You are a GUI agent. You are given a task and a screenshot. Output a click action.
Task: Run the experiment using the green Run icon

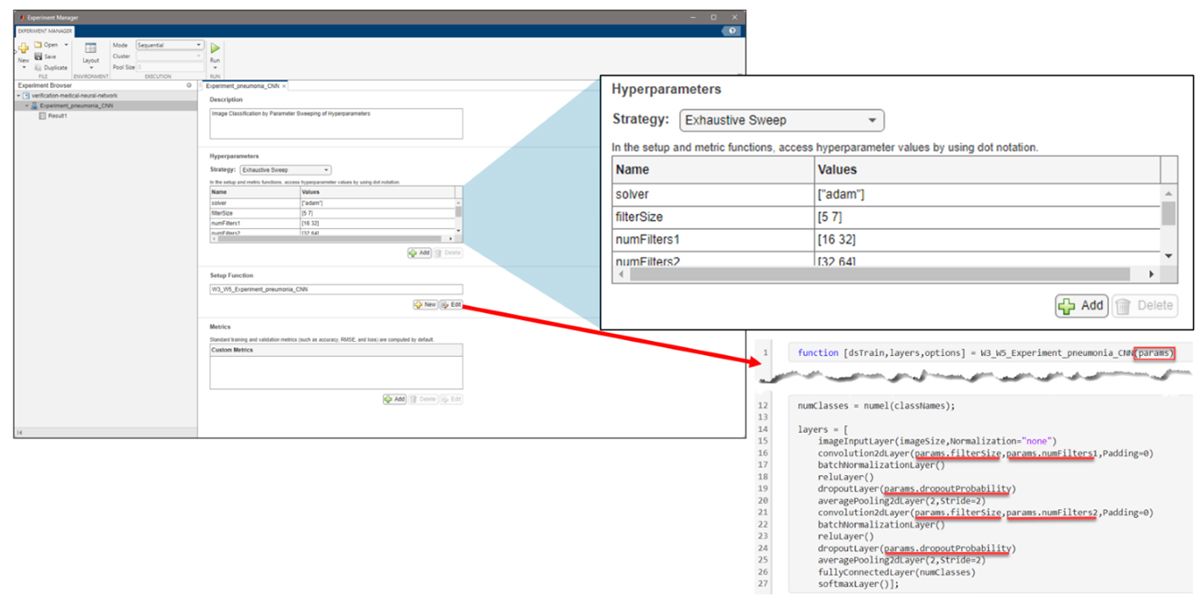pos(214,48)
